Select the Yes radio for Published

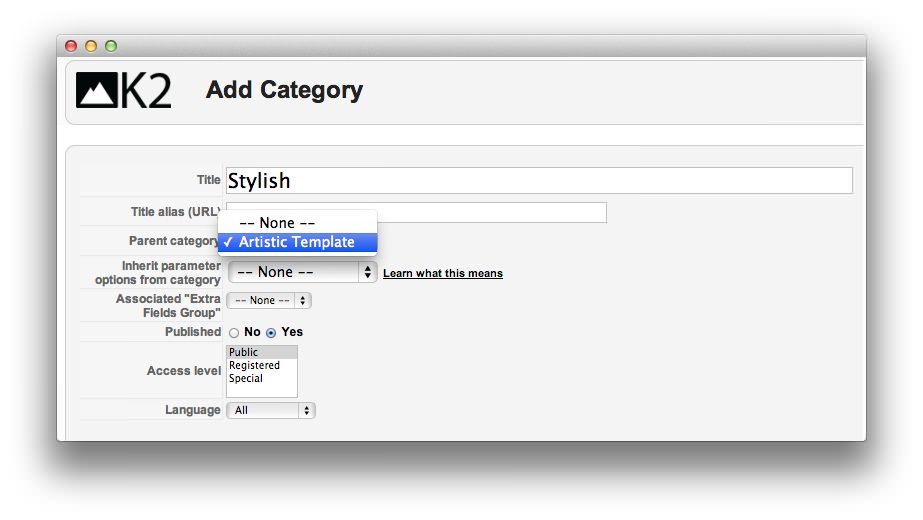pyautogui.click(x=271, y=333)
